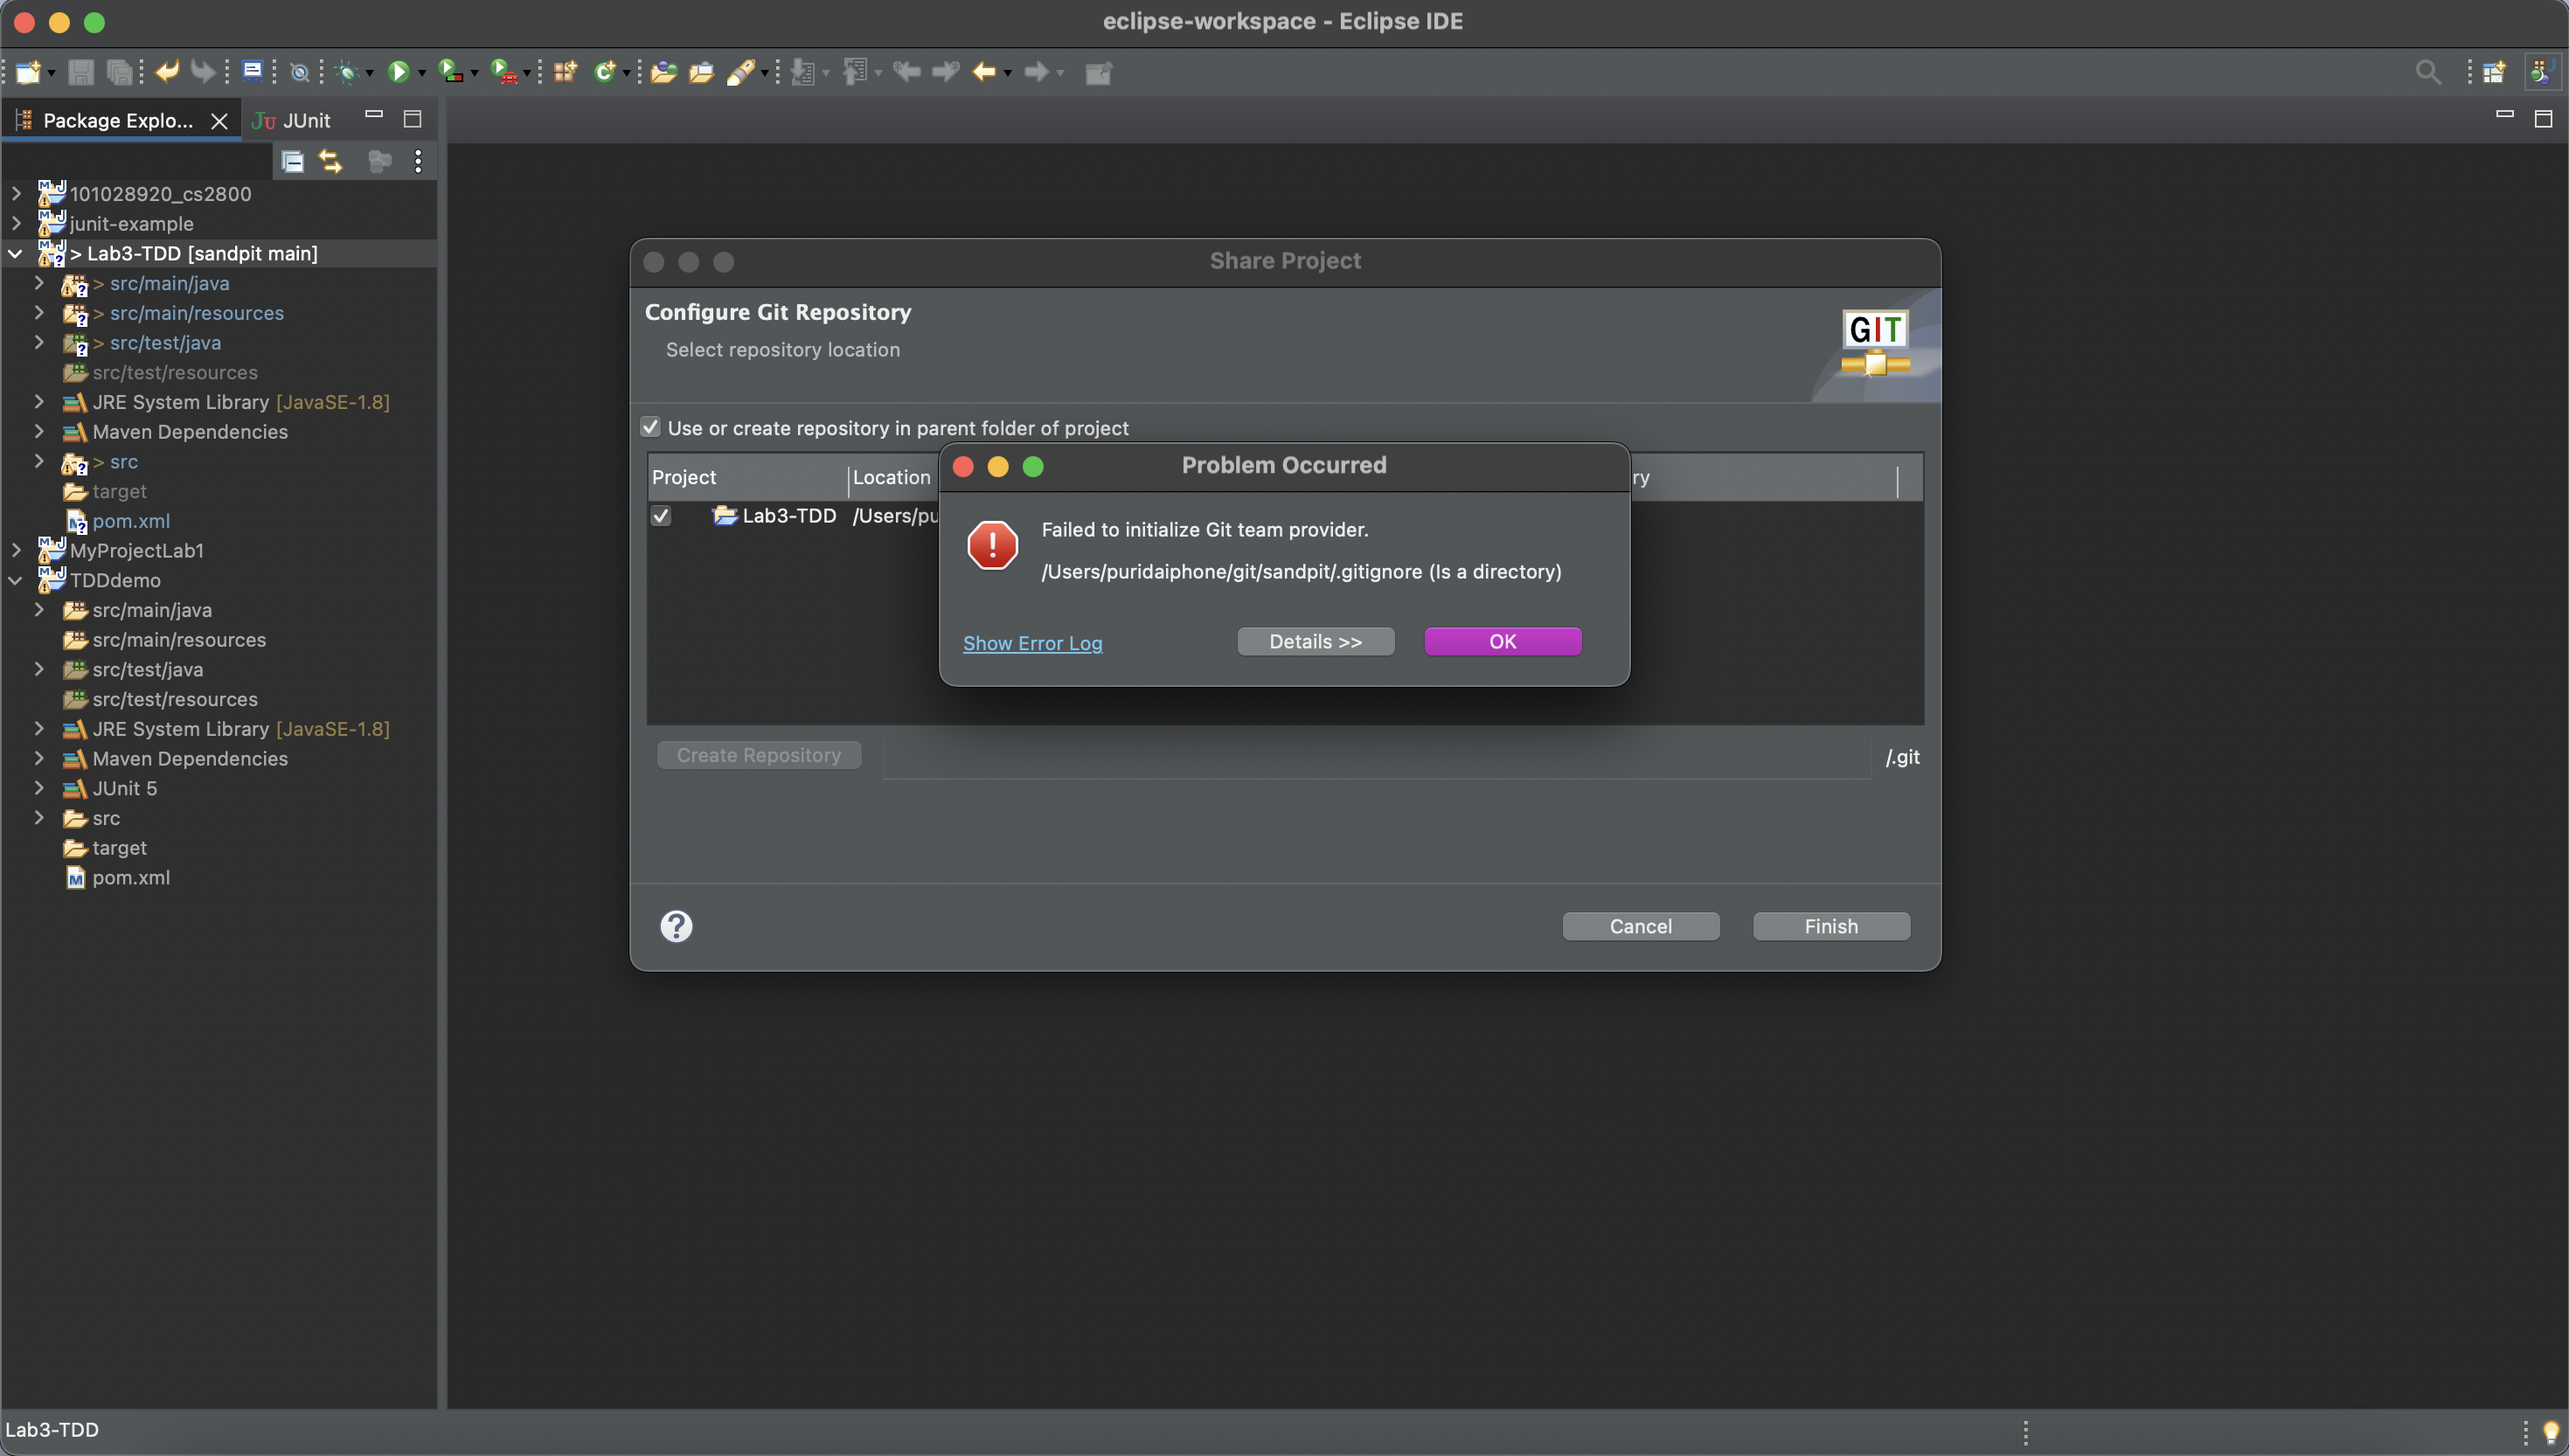Click the search magnifier icon in toolbar
Image resolution: width=2569 pixels, height=1456 pixels.
click(x=2427, y=72)
